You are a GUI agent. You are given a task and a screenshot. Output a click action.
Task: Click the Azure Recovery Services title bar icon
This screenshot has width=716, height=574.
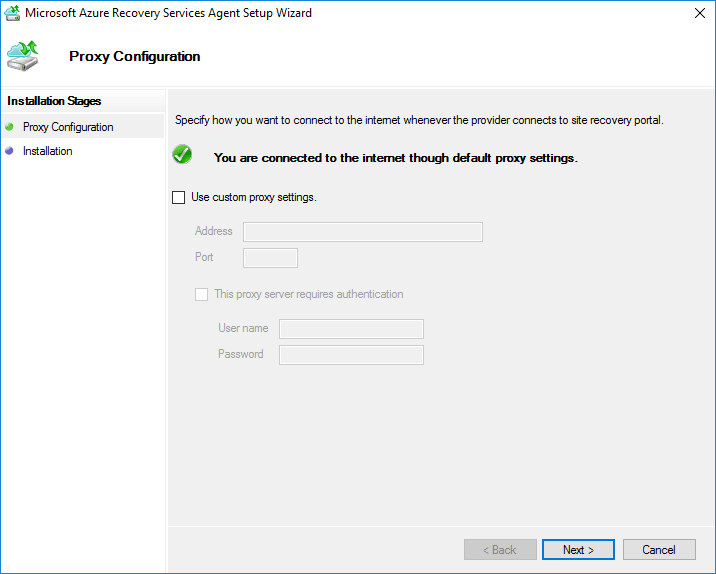pos(12,13)
